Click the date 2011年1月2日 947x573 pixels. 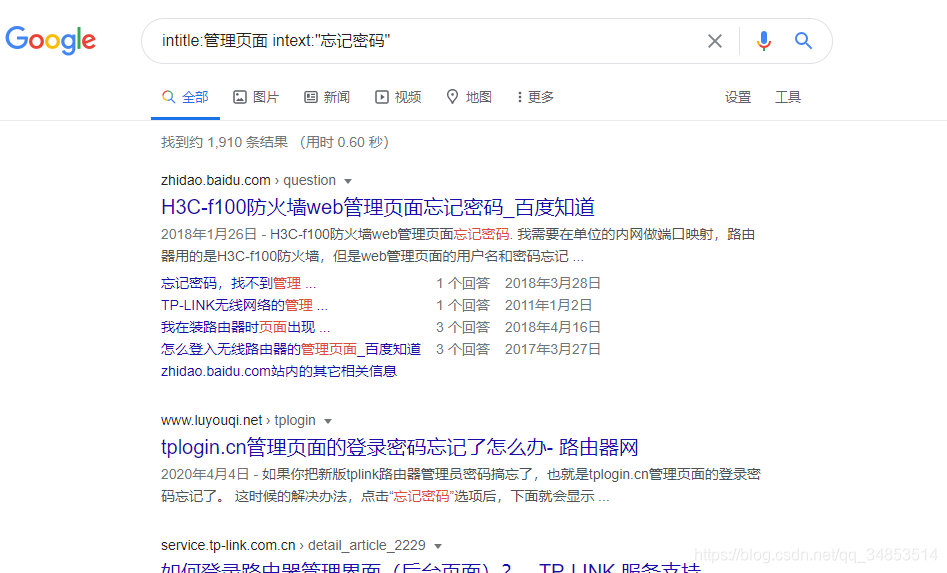548,306
